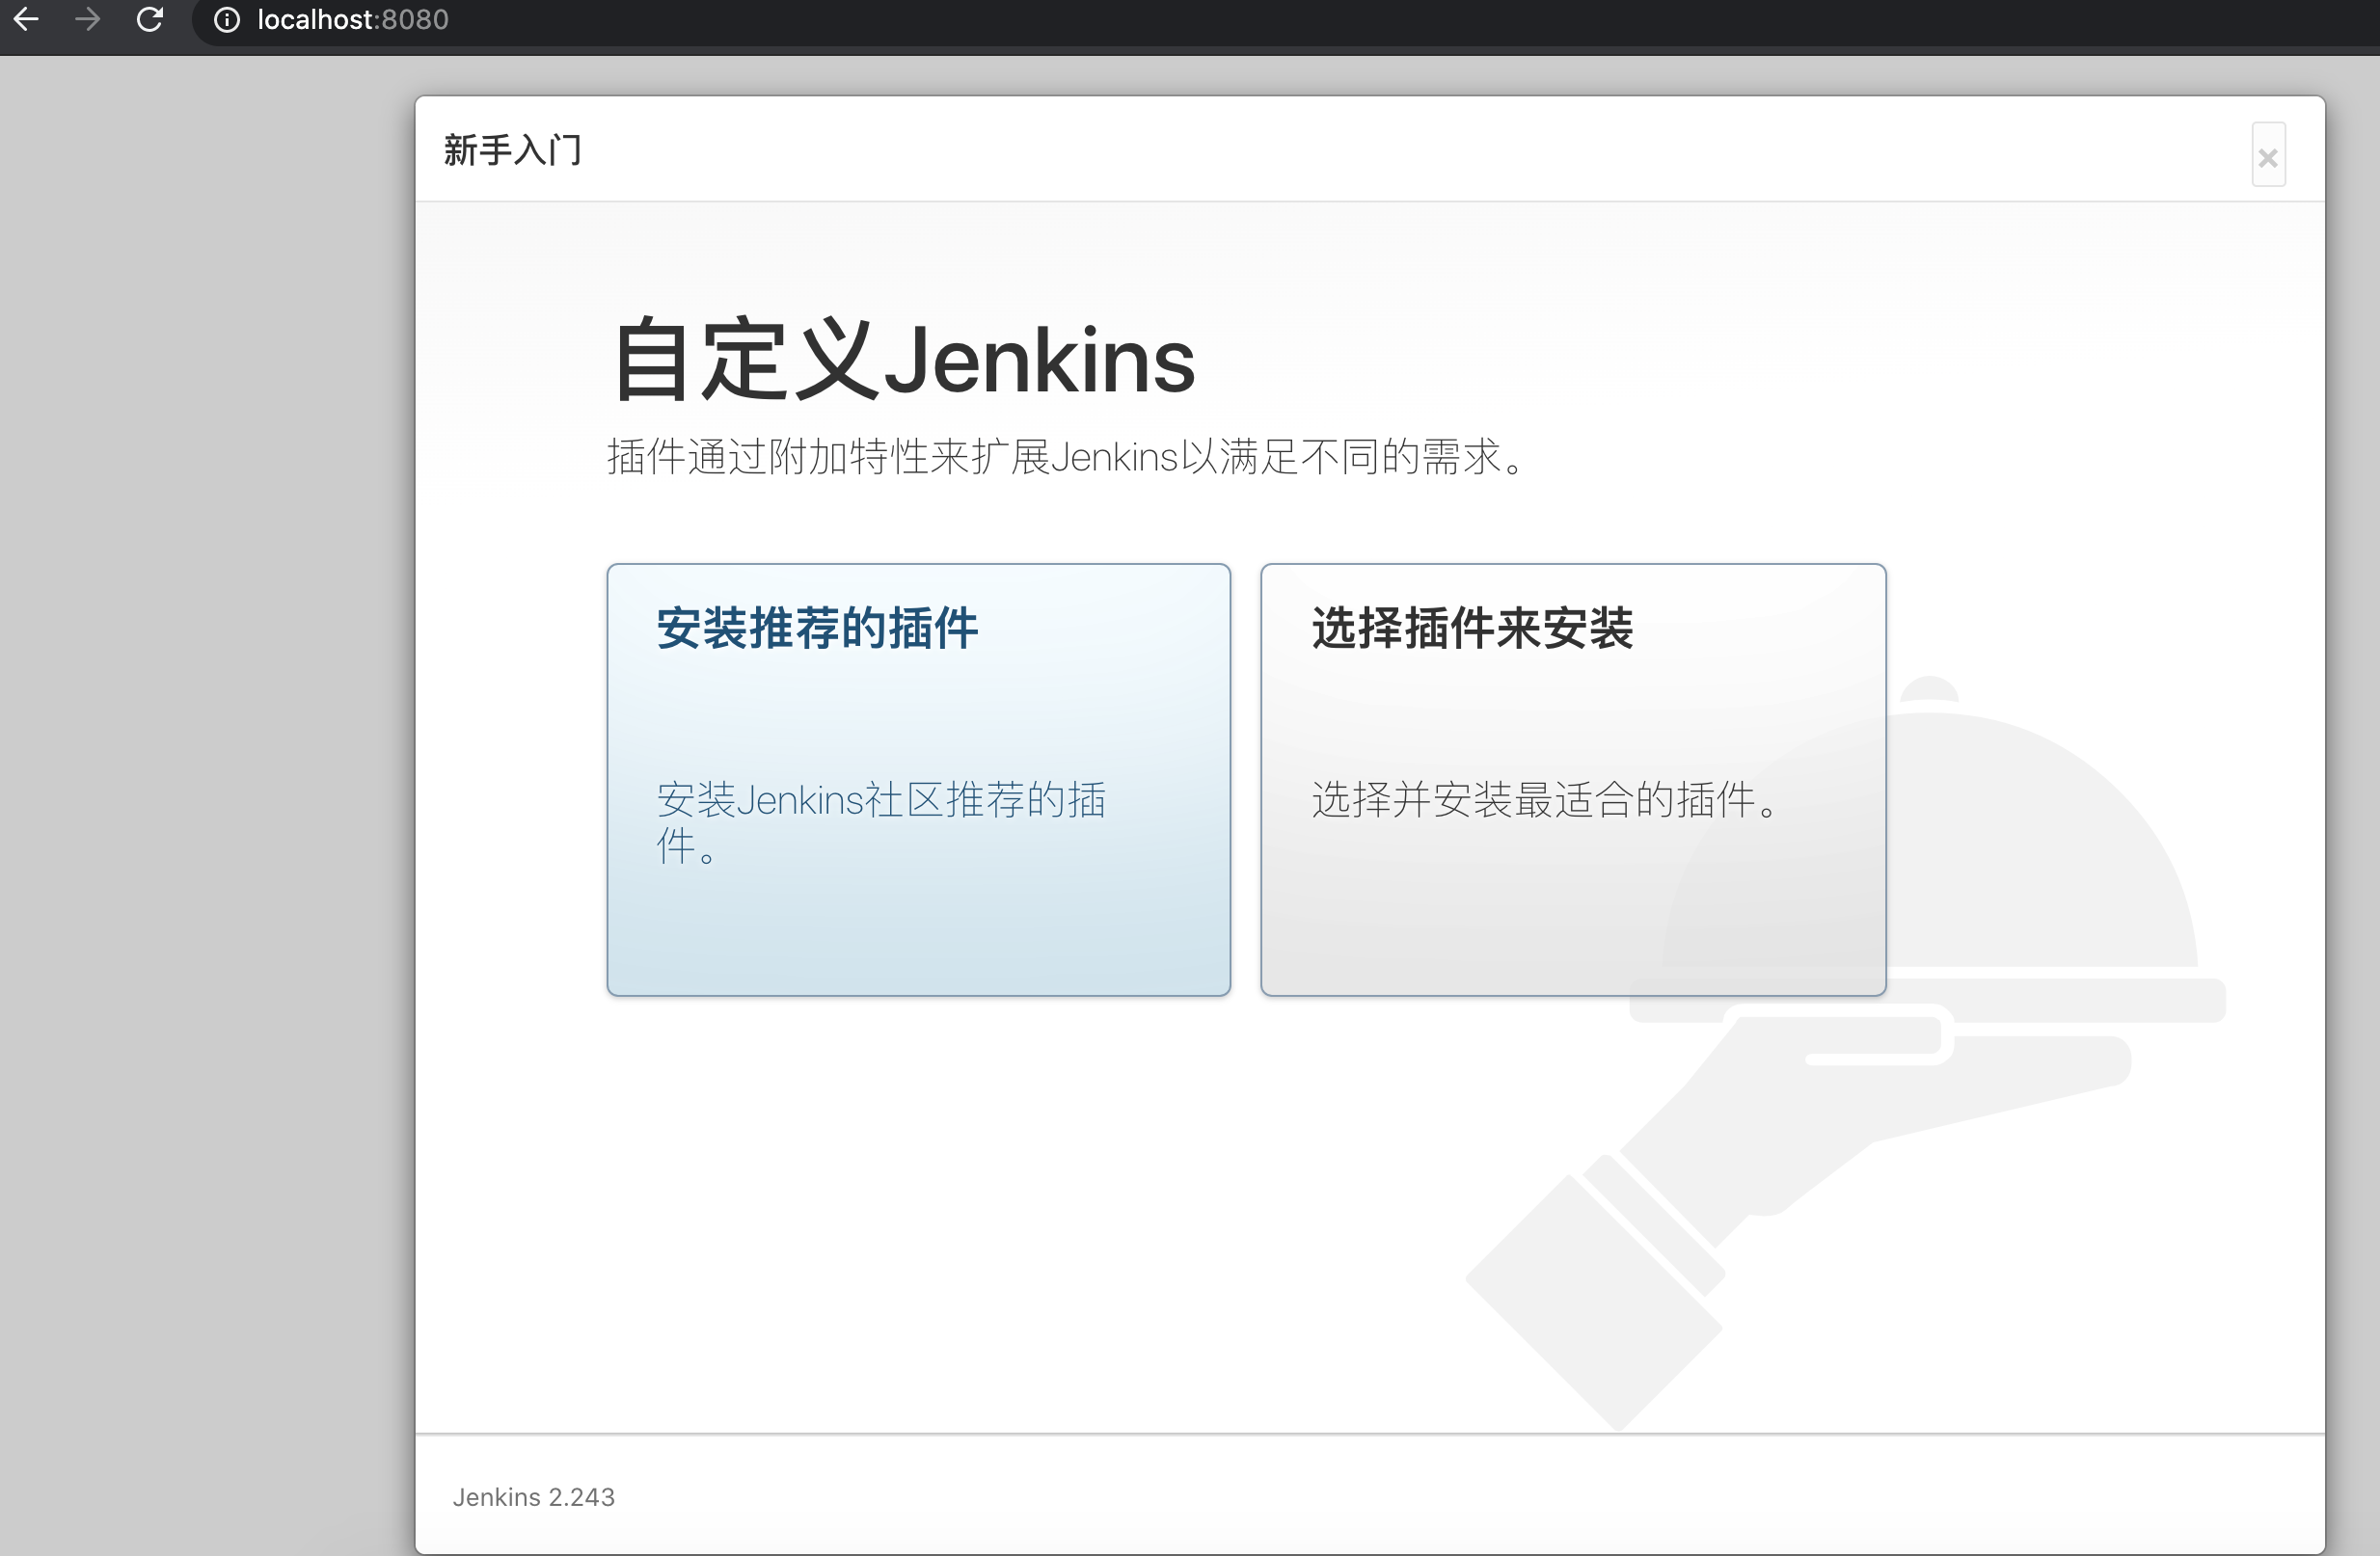Open the site info icon beside the URL
Screen dimensions: 2380x1556
click(227, 20)
